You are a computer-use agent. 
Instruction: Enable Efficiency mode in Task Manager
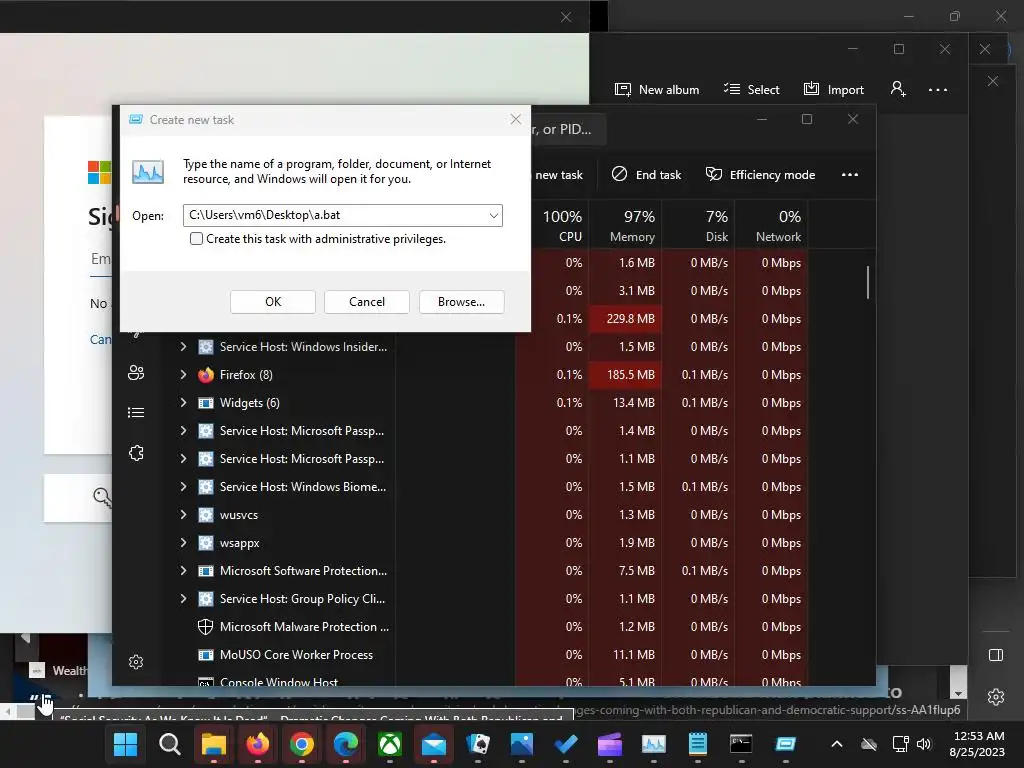(761, 175)
